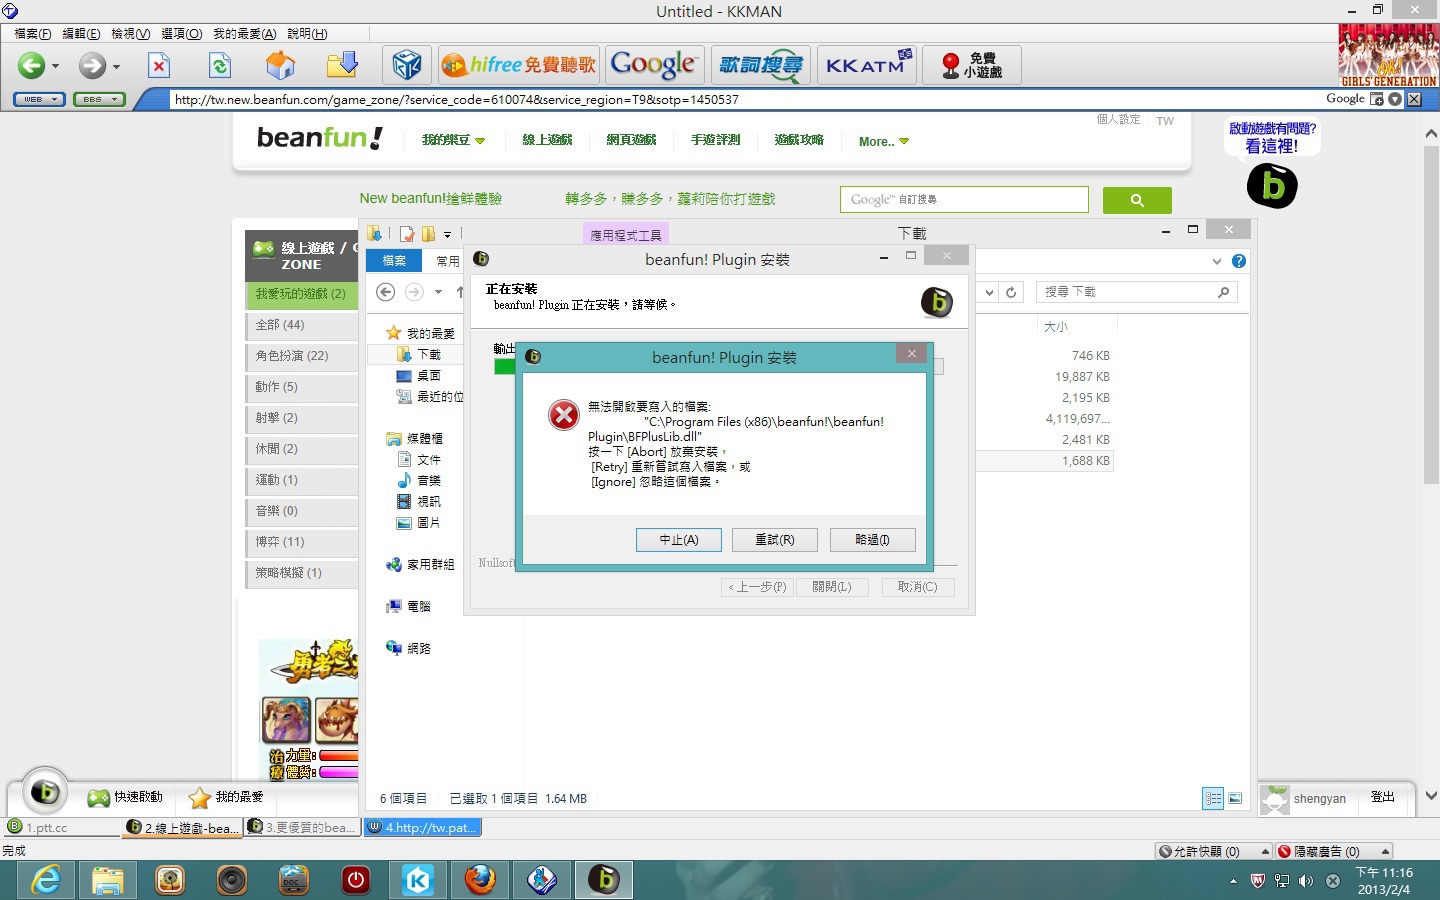Screen dimensions: 1440x900
Task: Click the beanfun installer icon in taskbar
Action: [604, 880]
